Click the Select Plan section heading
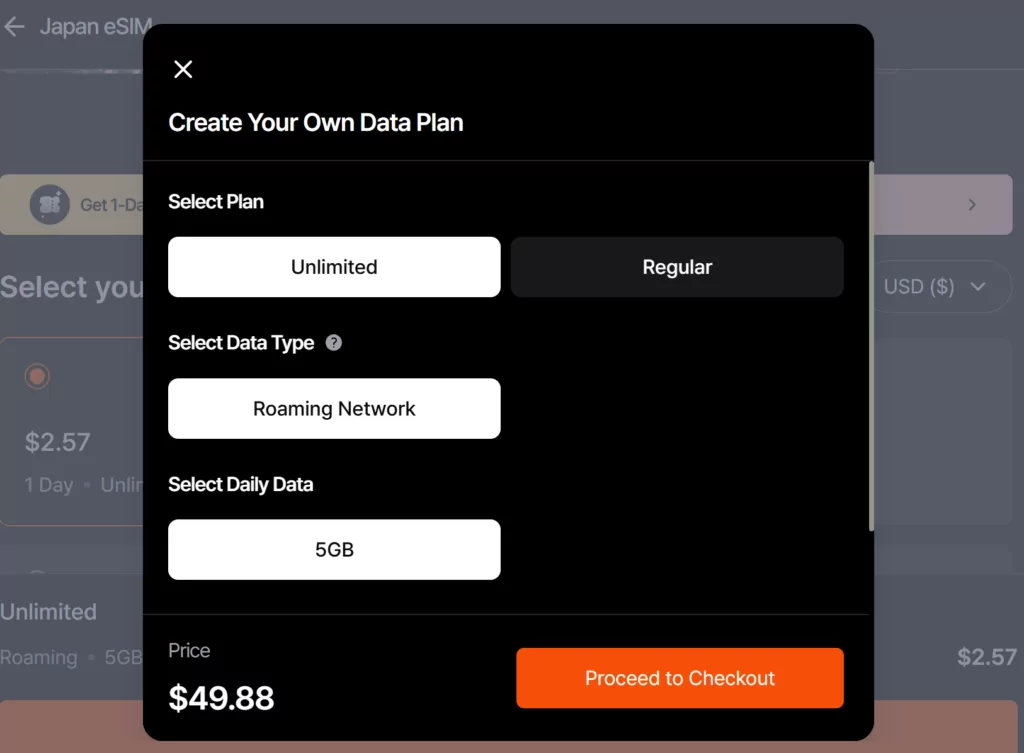This screenshot has height=753, width=1024. tap(216, 202)
